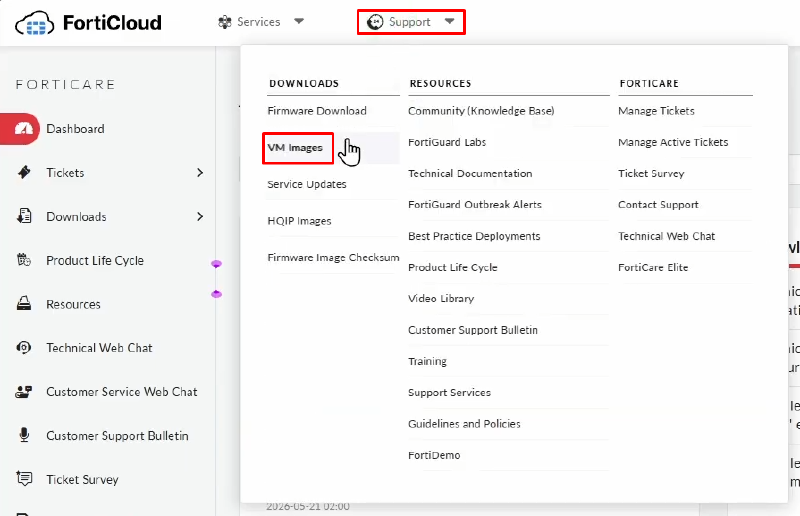Open Customer Support Bulletin label in sidebar
This screenshot has height=516, width=800.
pos(117,436)
